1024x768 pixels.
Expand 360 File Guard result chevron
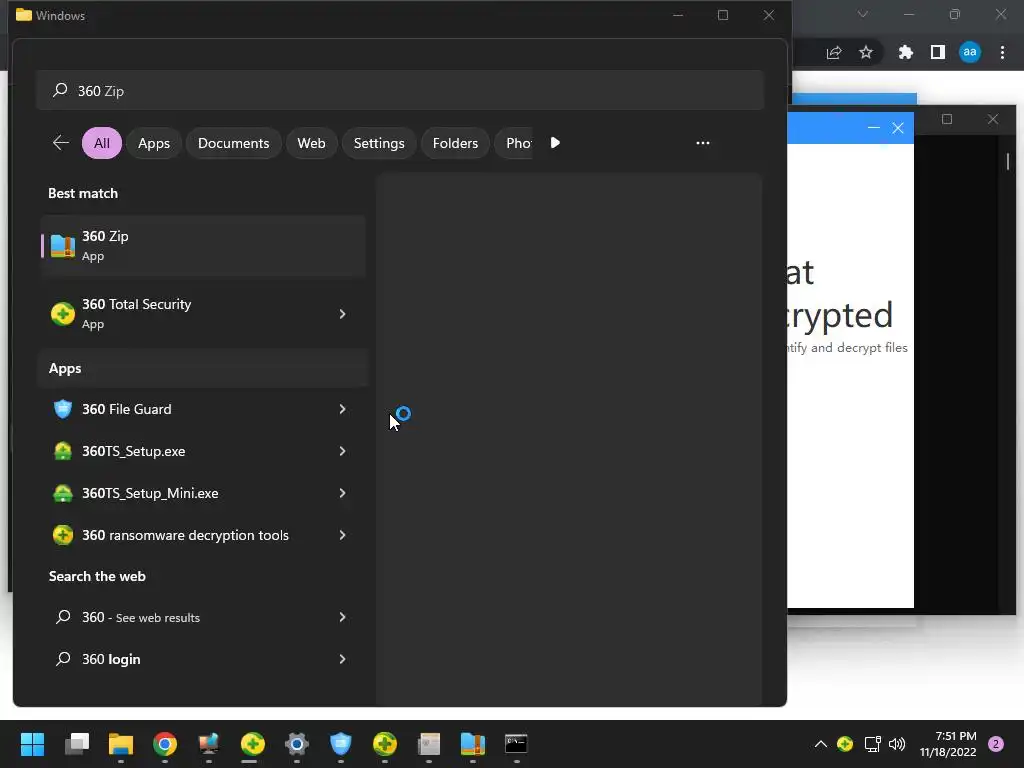(342, 409)
